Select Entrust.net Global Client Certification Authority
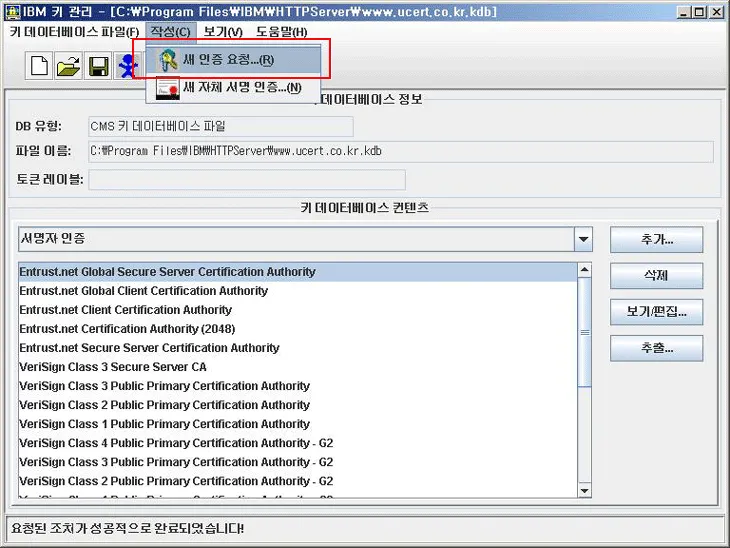The image size is (730, 548). (x=298, y=291)
